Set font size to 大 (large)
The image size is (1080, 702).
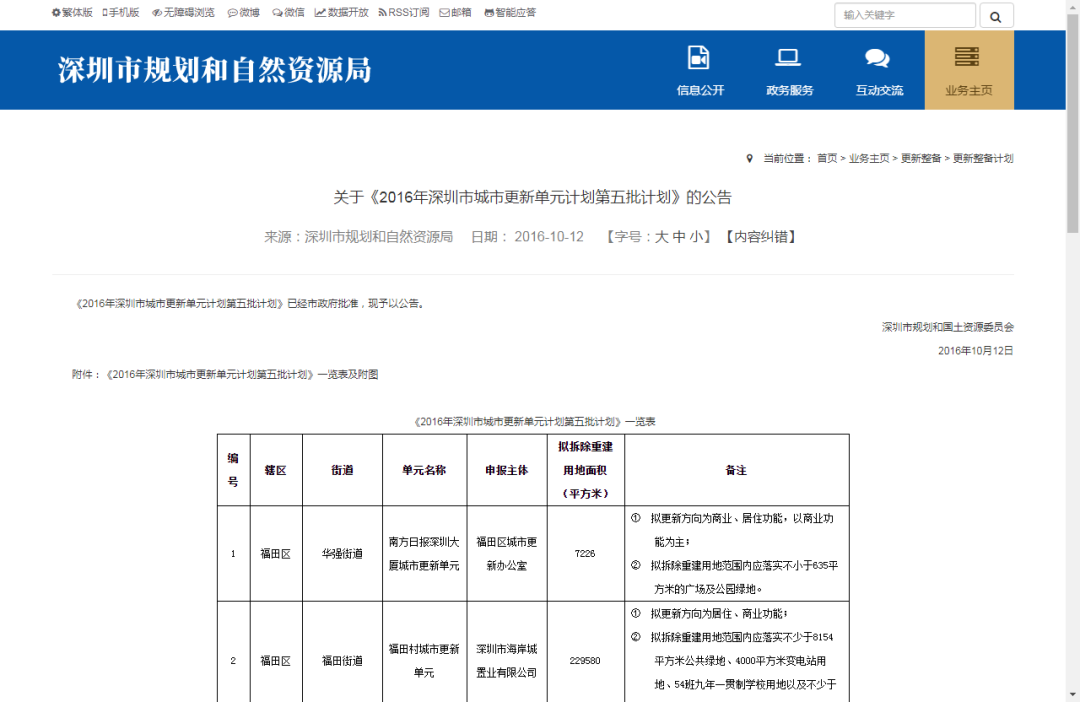click(x=661, y=238)
